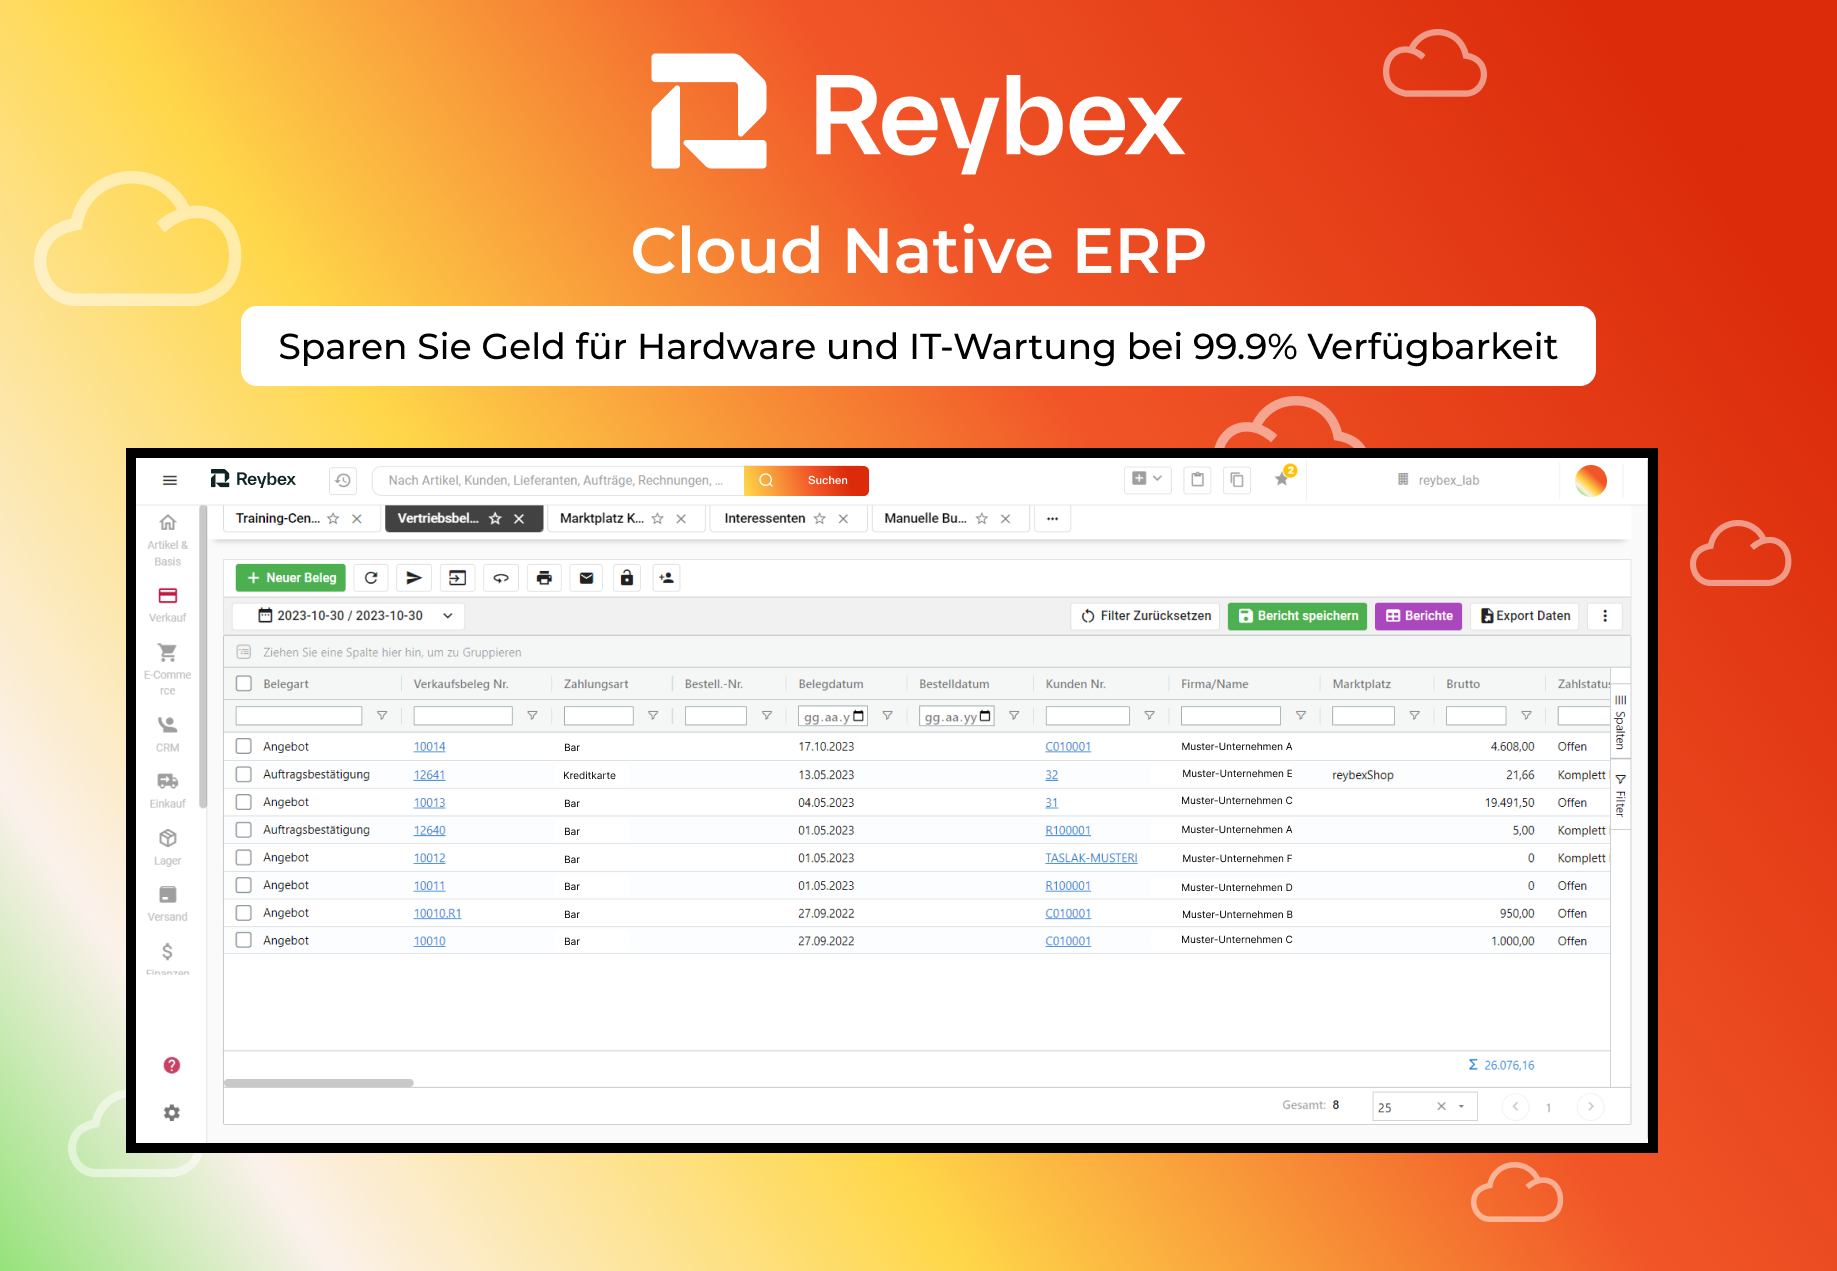Screen dimensions: 1837x1271
Task: Open the Zahlungsart column filter funnel
Action: 653,716
